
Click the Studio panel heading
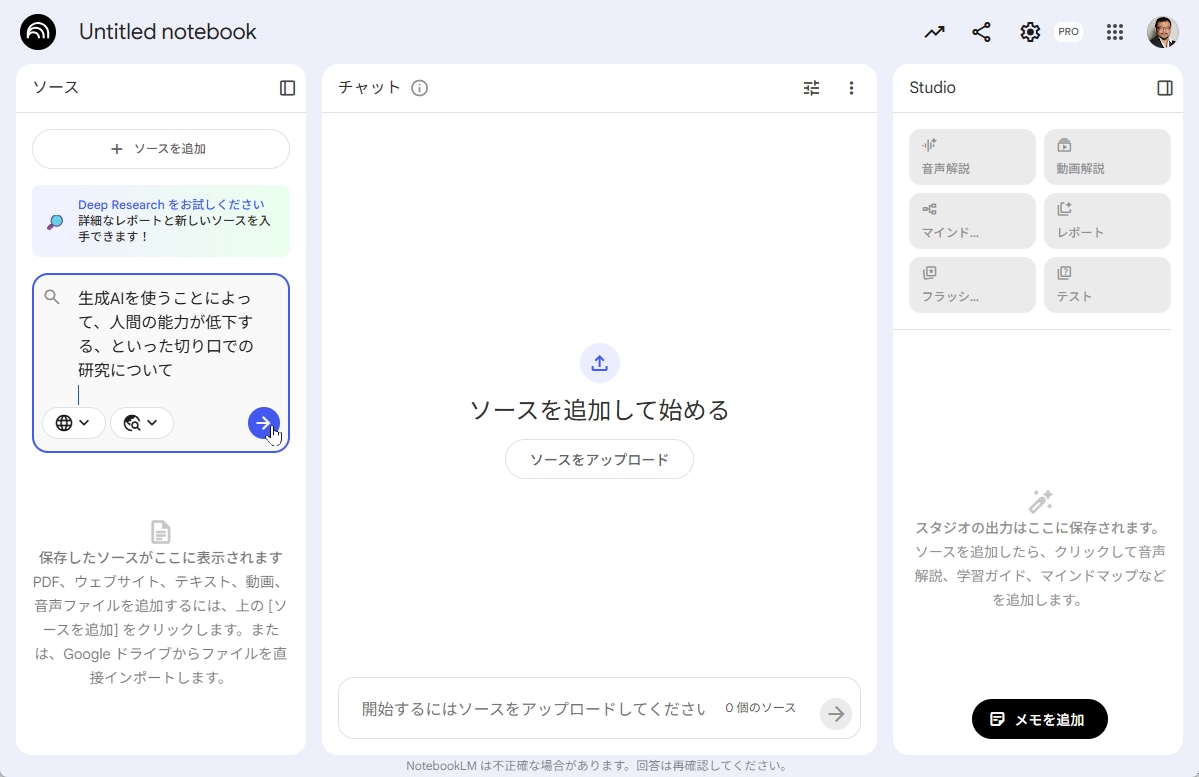[932, 87]
